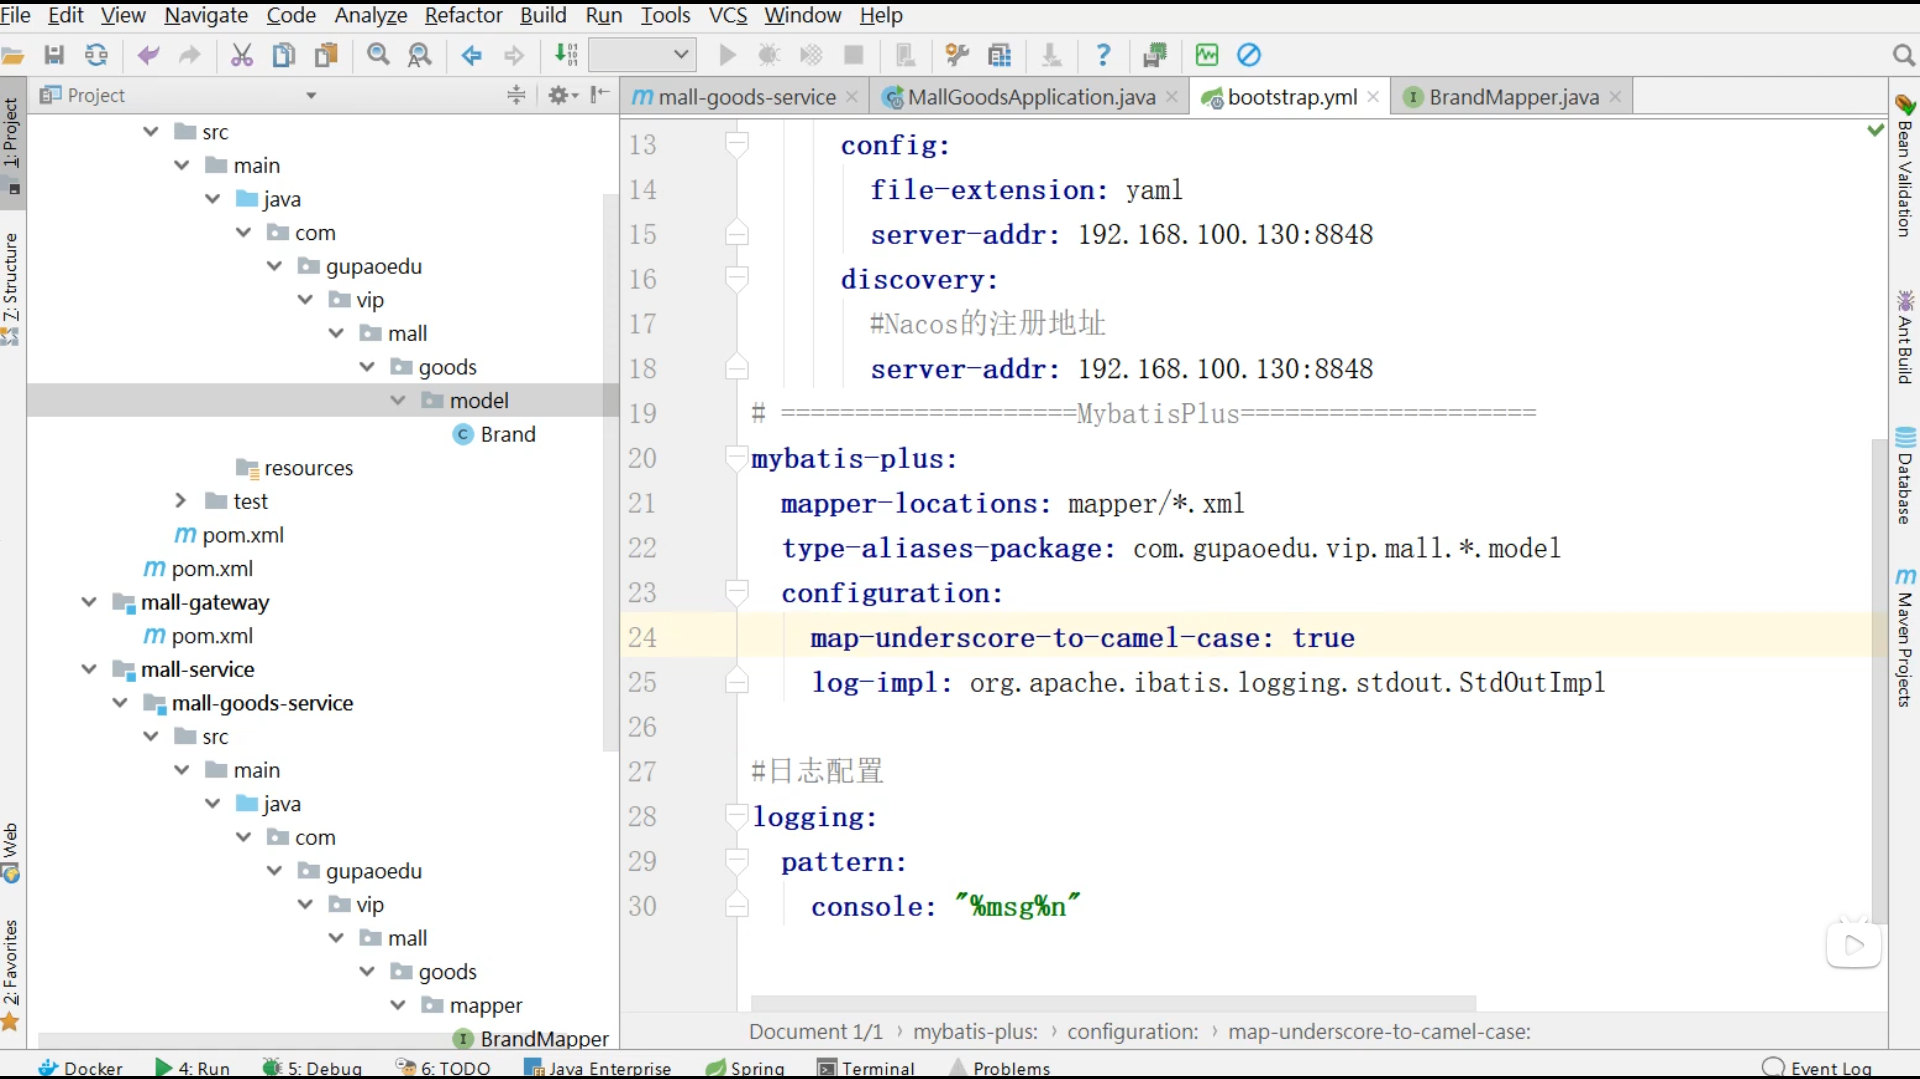Open the run configuration dropdown

642,55
